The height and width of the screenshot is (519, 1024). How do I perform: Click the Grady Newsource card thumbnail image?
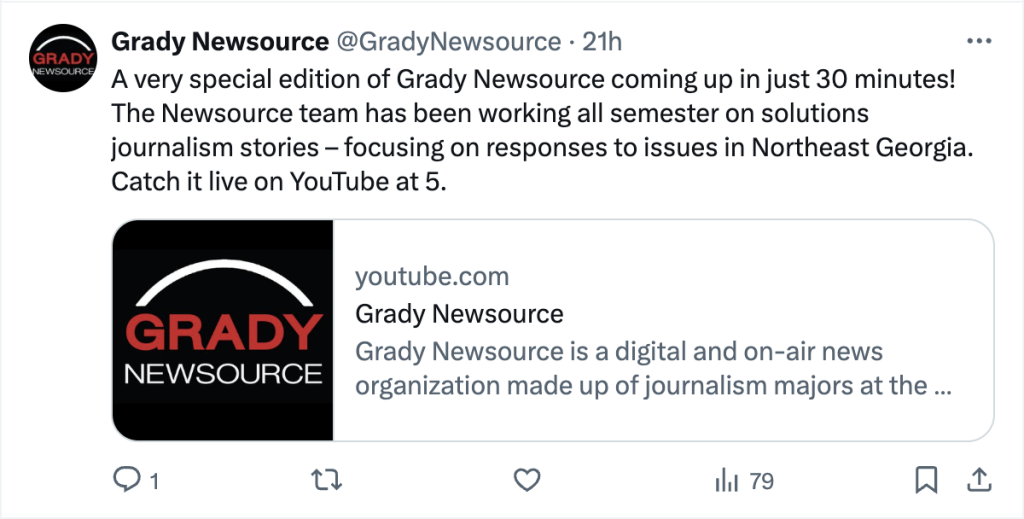tap(223, 330)
